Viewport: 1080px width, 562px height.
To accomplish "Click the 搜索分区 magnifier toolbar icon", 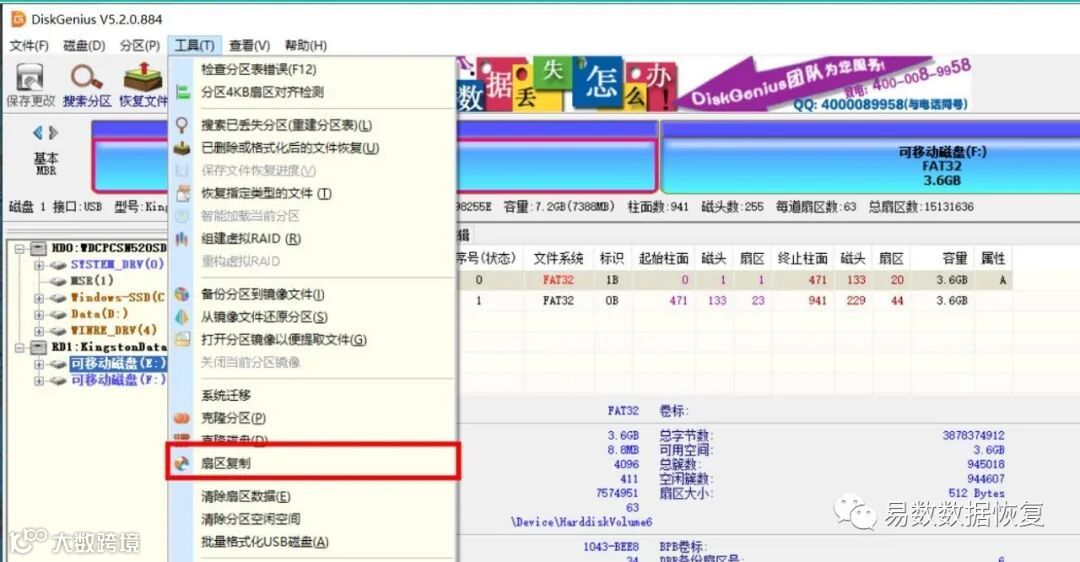I will click(x=86, y=76).
